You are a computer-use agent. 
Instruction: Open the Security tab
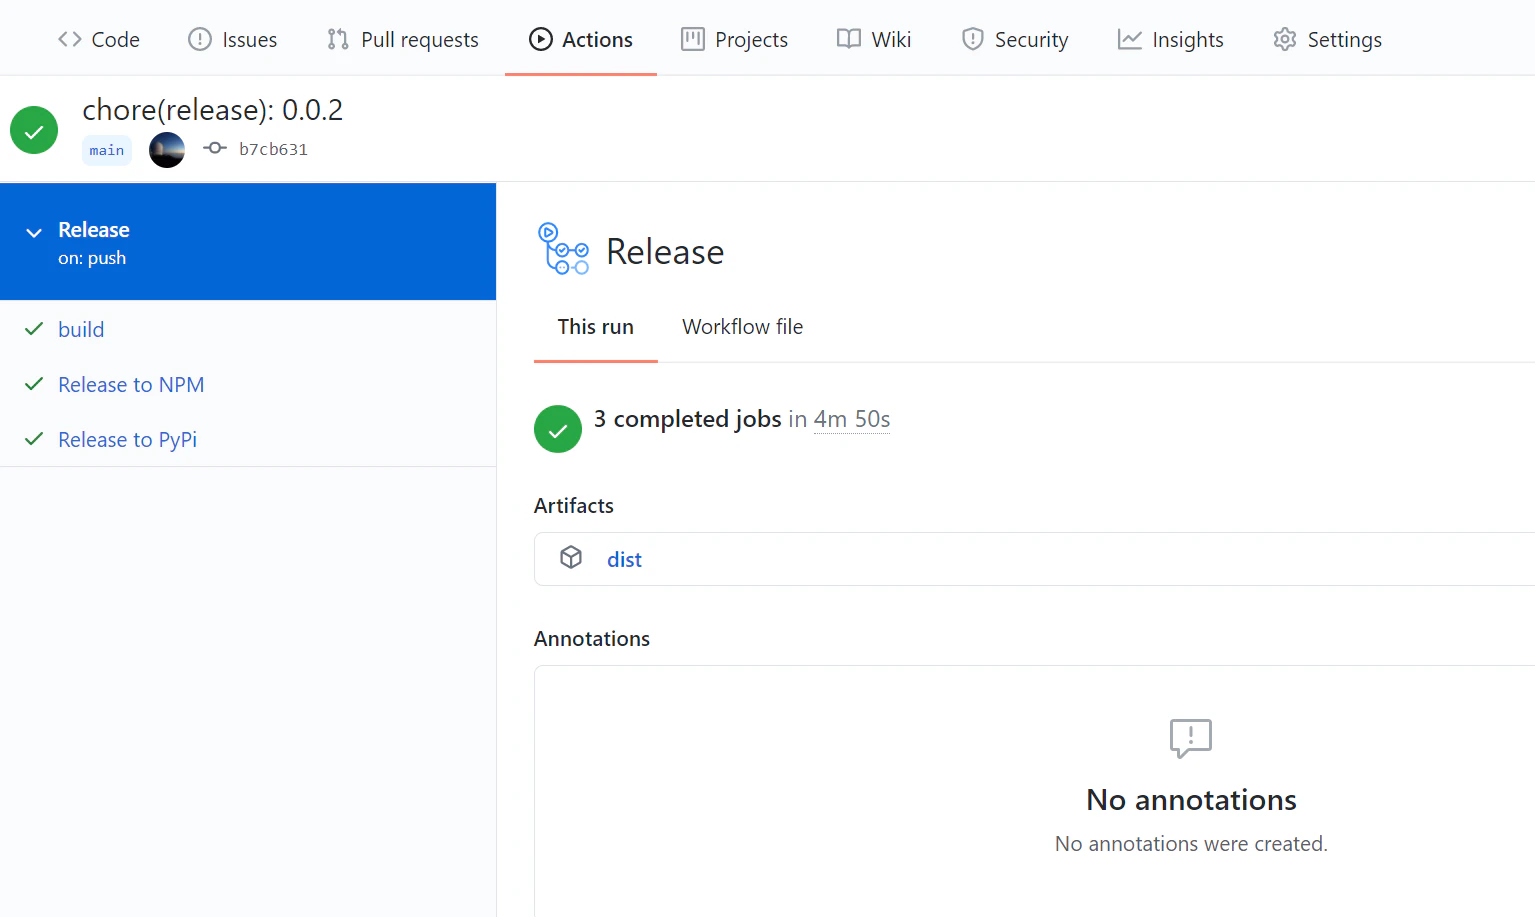[x=1014, y=39]
